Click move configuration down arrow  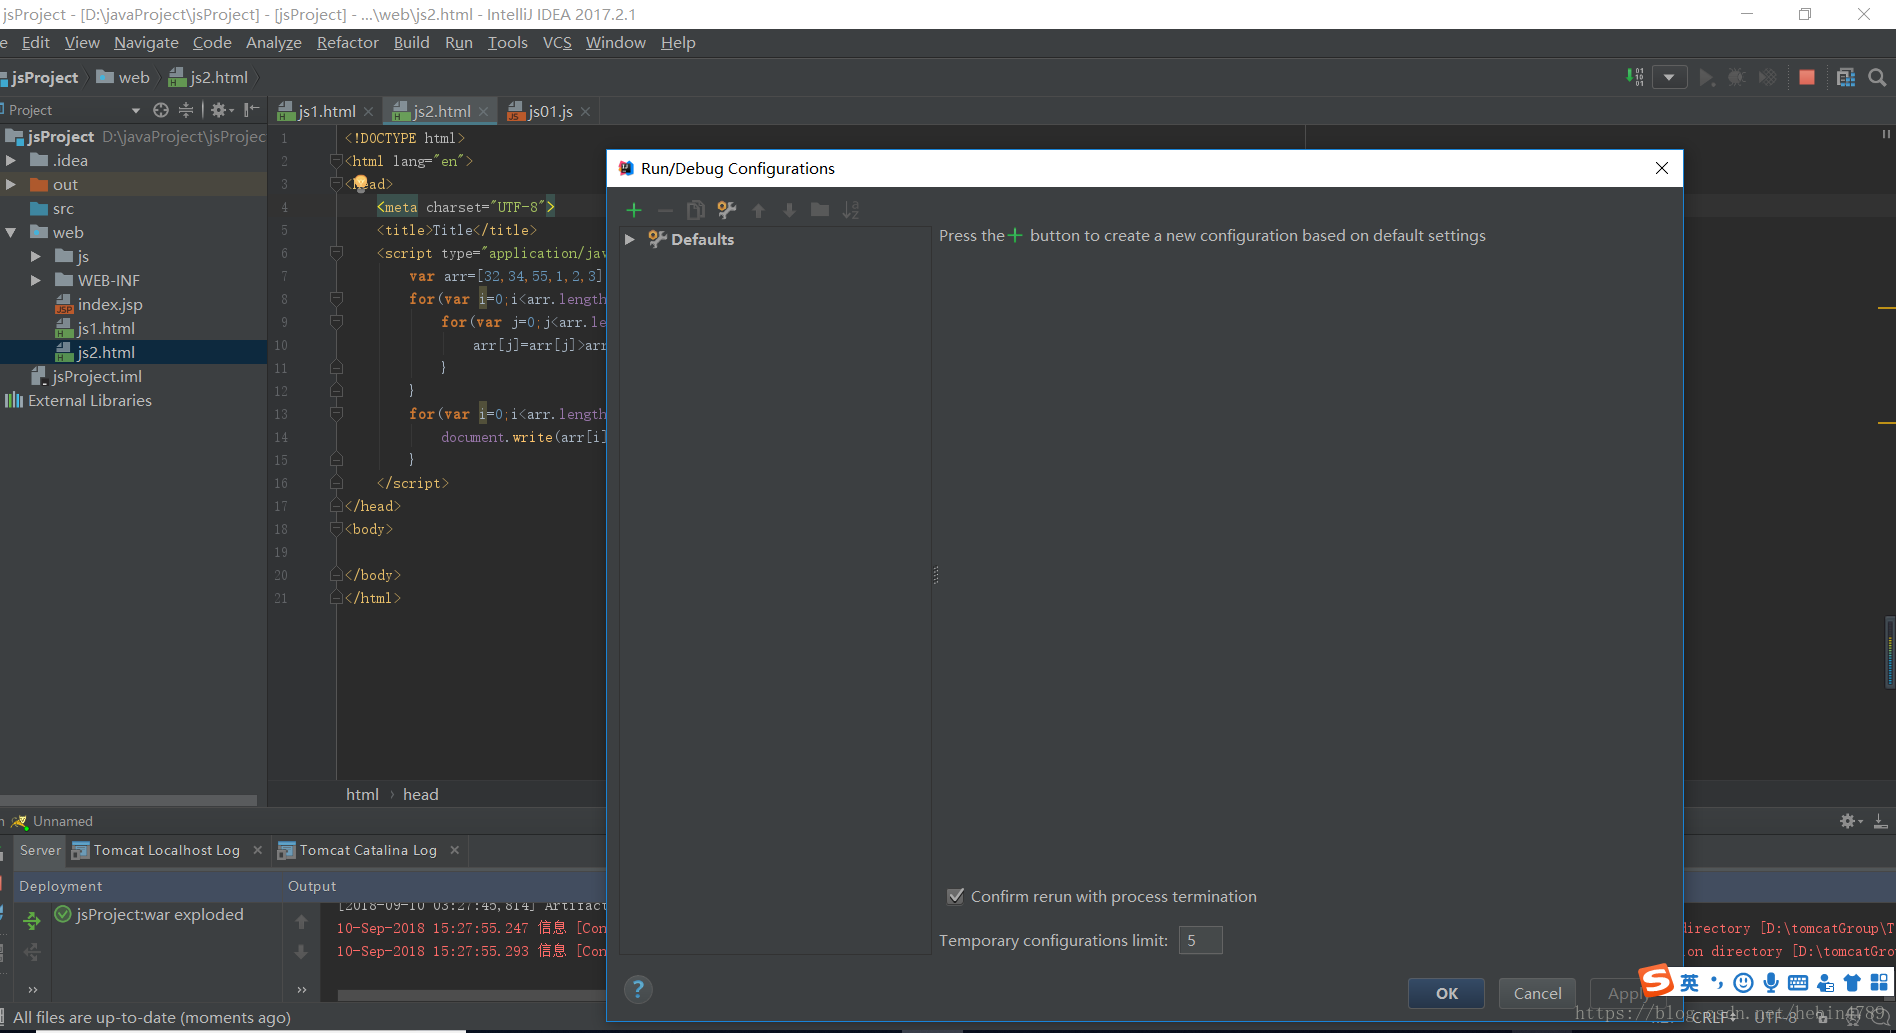pos(789,210)
